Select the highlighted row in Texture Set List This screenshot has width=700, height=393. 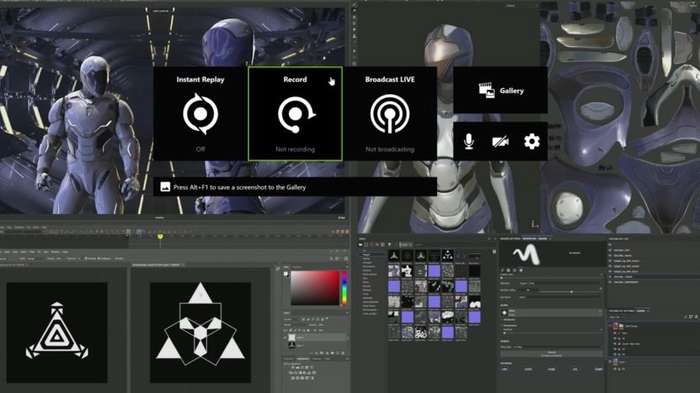[x=653, y=277]
